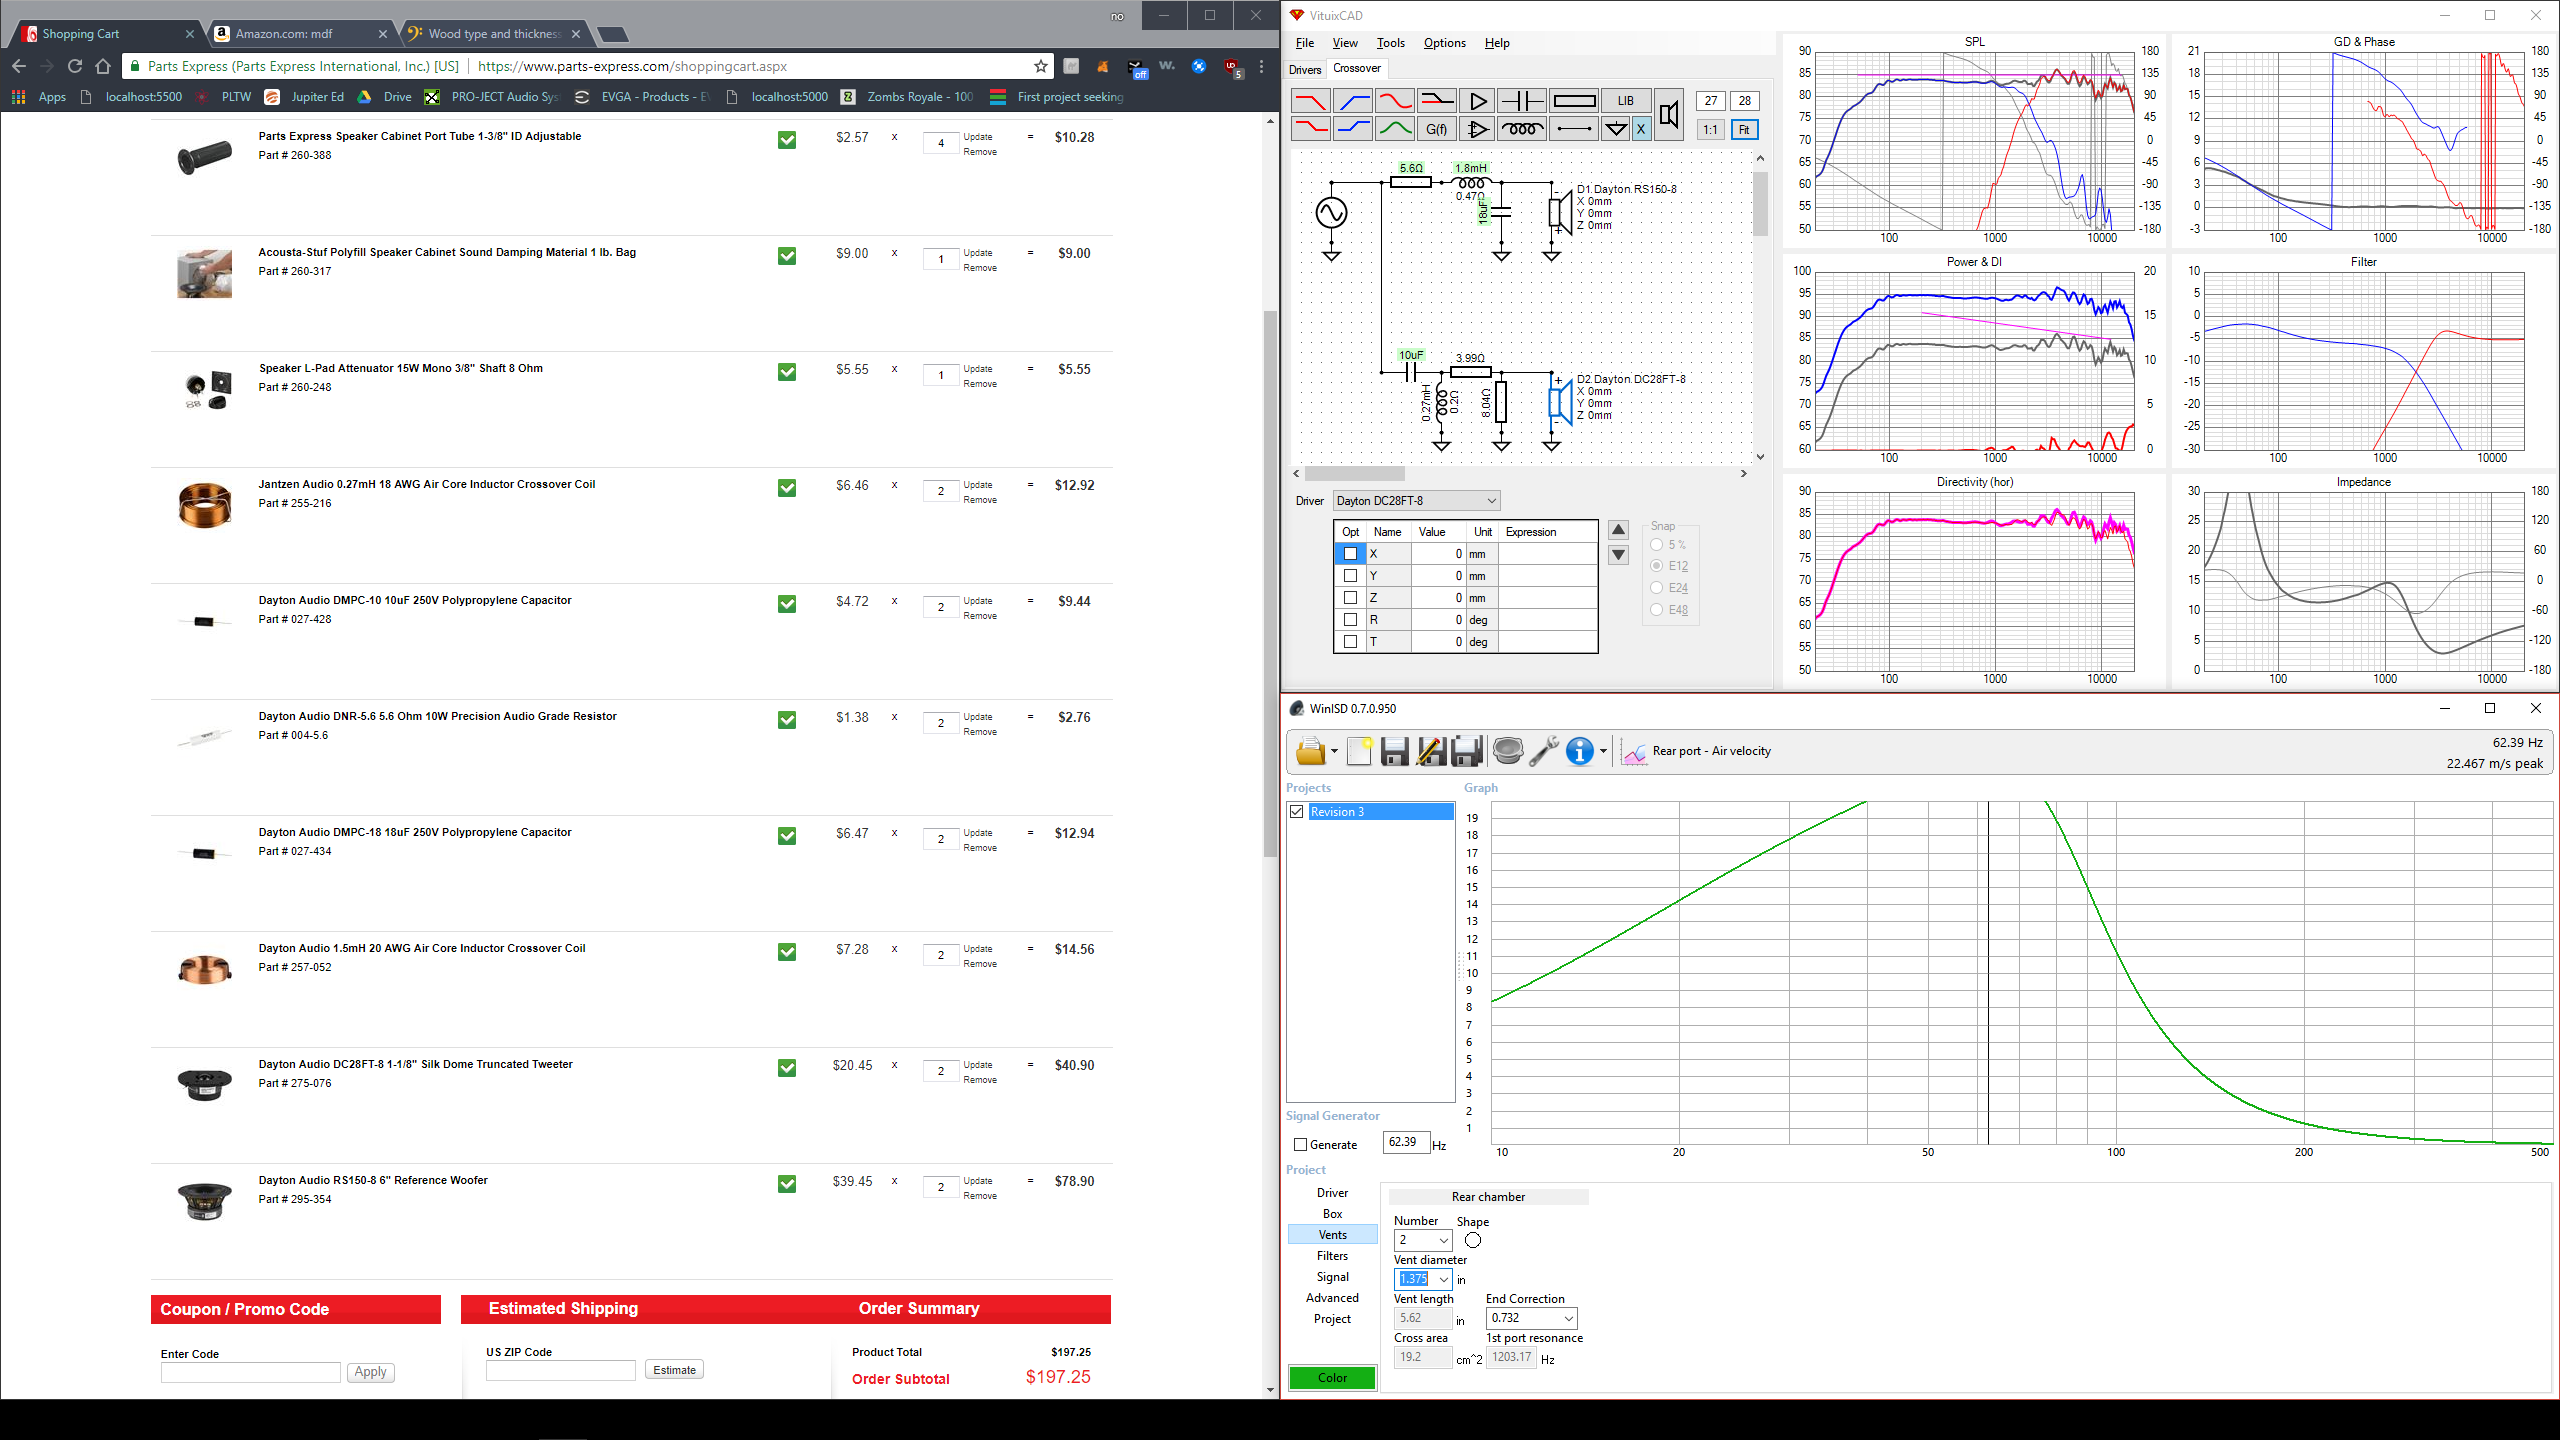Add a buffer amplifier triangle in VituixCAD
The image size is (2560, 1440).
(1477, 101)
